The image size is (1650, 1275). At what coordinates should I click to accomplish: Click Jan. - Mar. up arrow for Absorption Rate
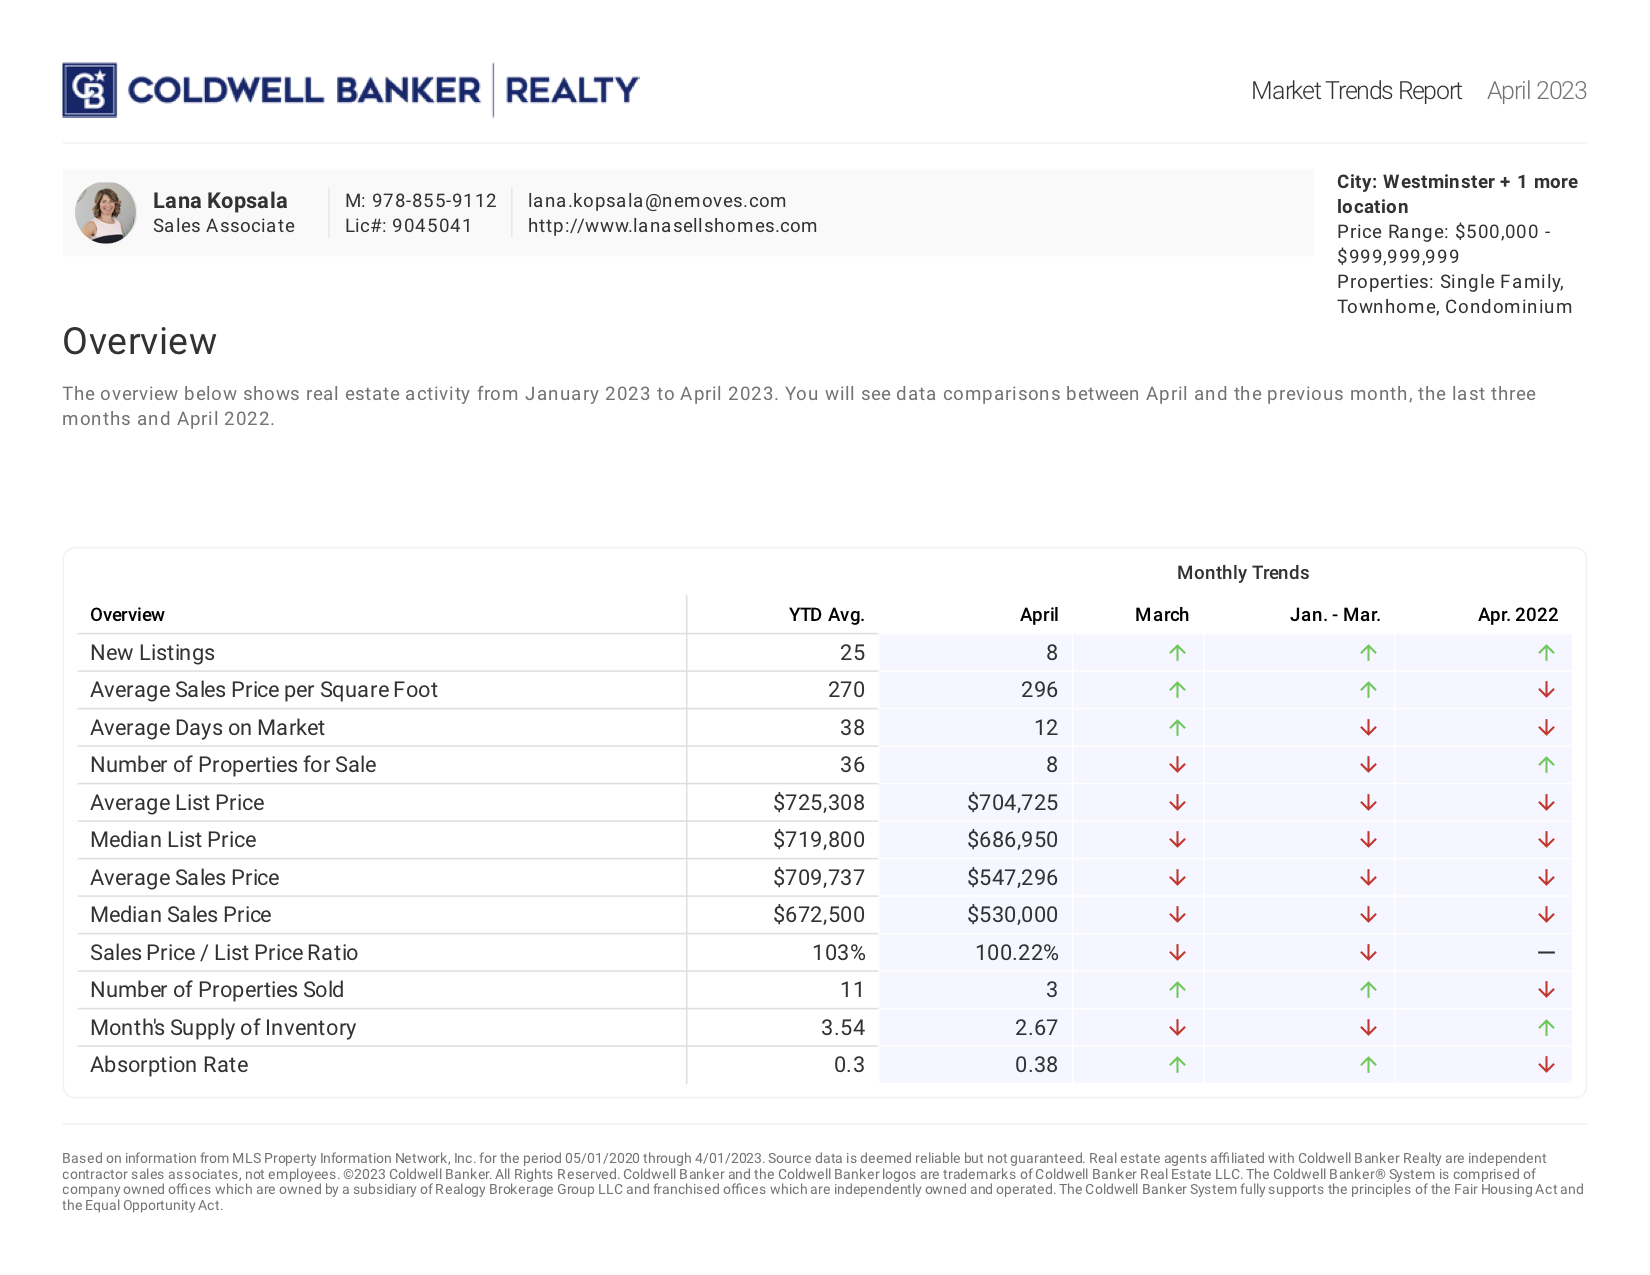pos(1368,1065)
